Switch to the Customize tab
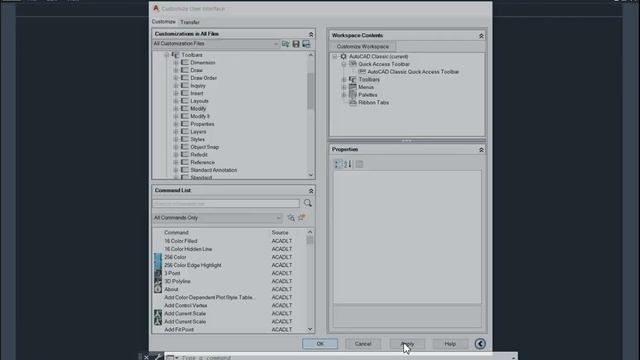Viewport: 640px width, 360px height. (164, 22)
